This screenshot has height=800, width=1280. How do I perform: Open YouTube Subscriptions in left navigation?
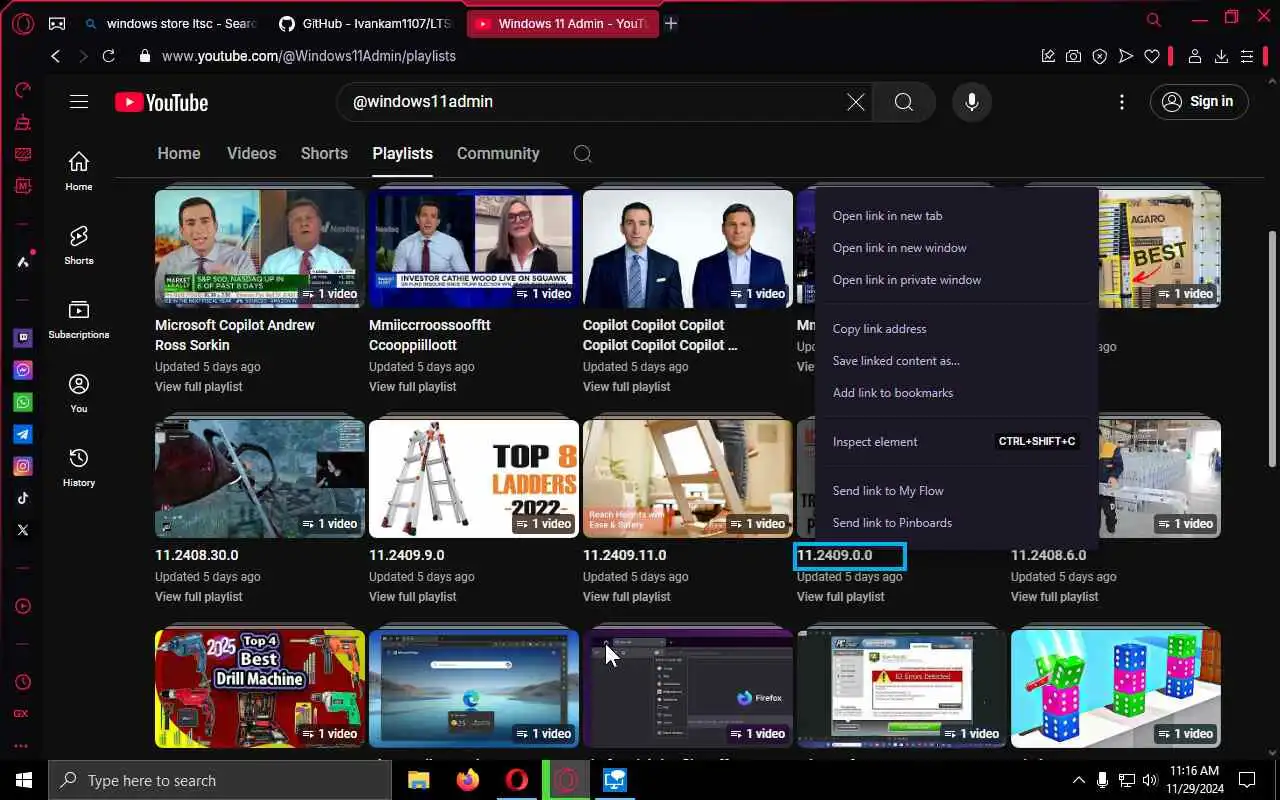79,320
